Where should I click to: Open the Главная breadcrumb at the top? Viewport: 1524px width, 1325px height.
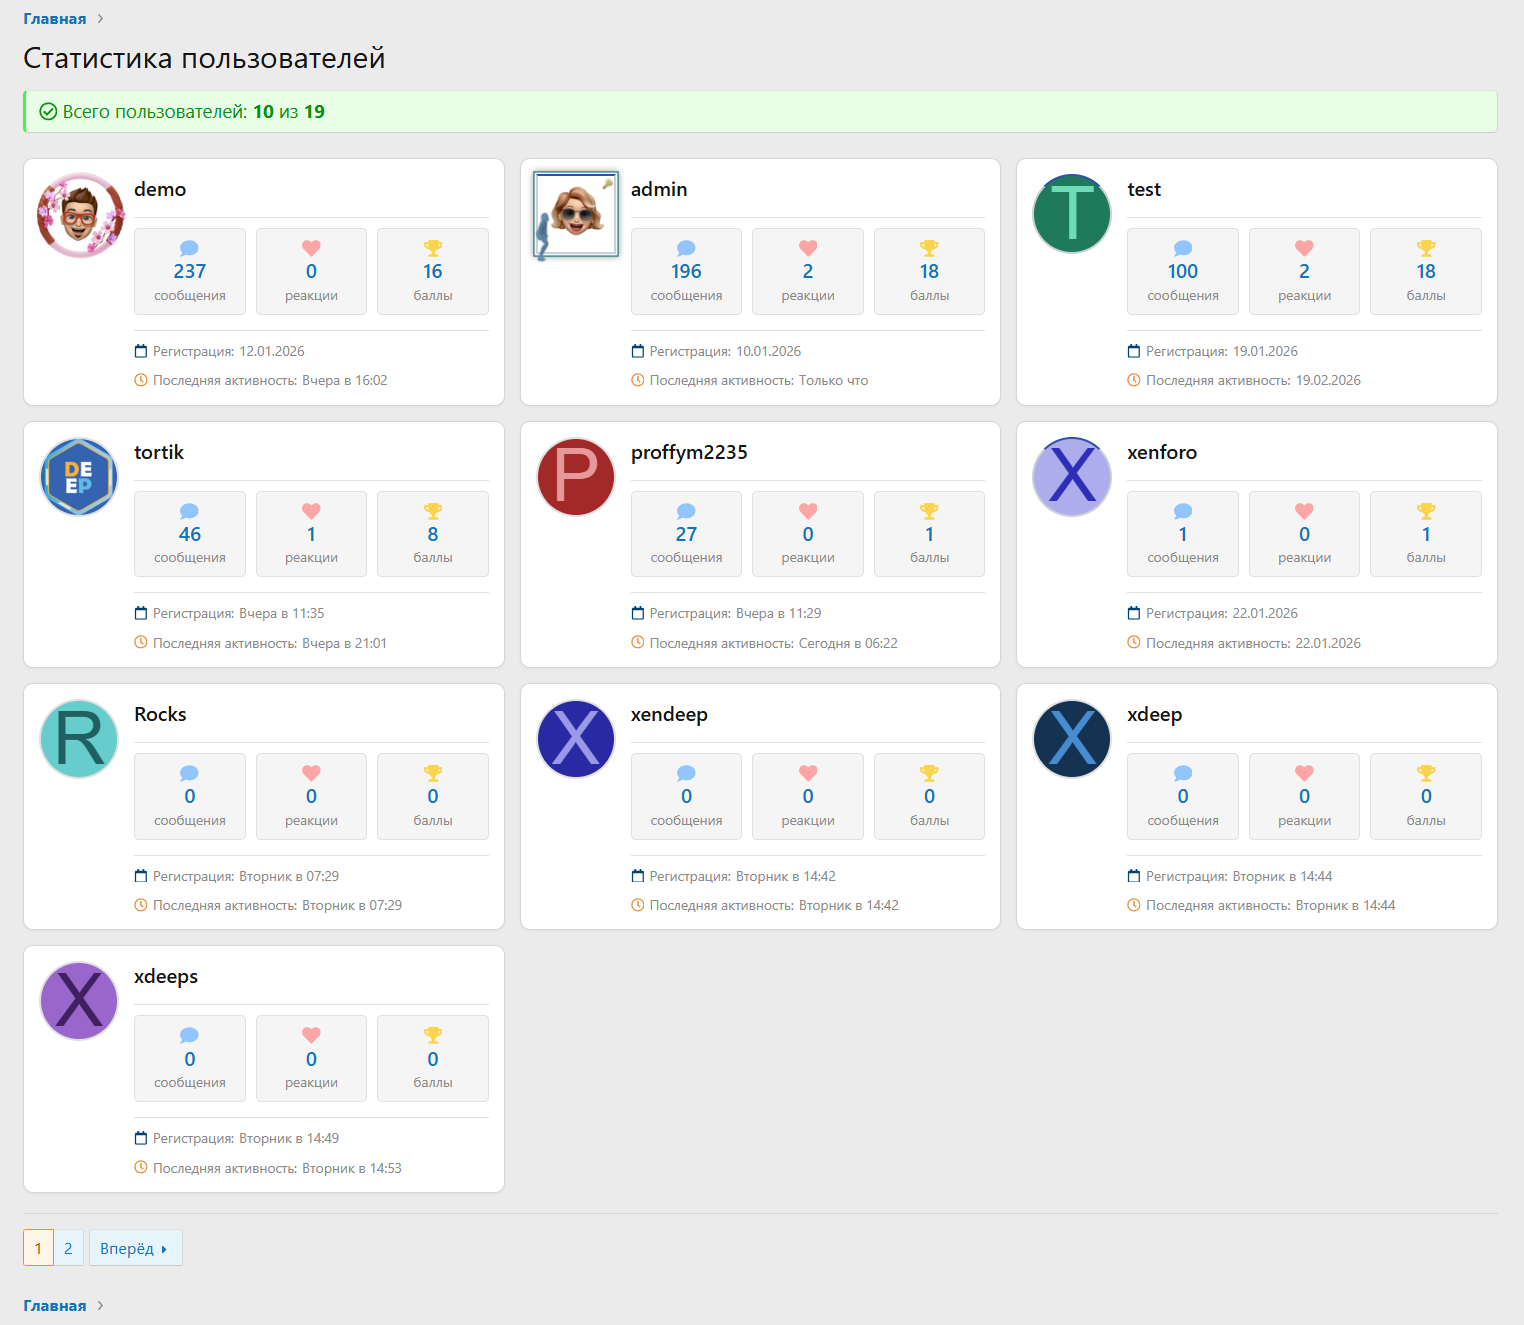[x=55, y=19]
